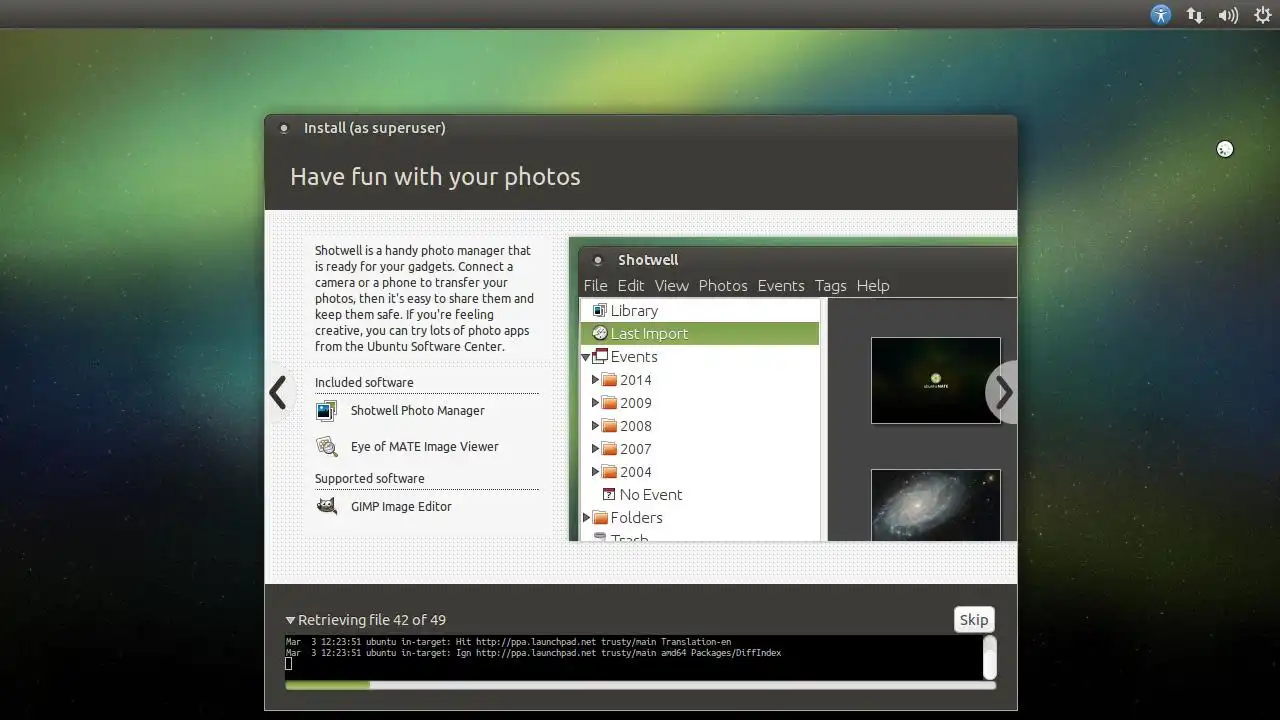
Task: Click the Included software heading
Action: click(x=364, y=383)
